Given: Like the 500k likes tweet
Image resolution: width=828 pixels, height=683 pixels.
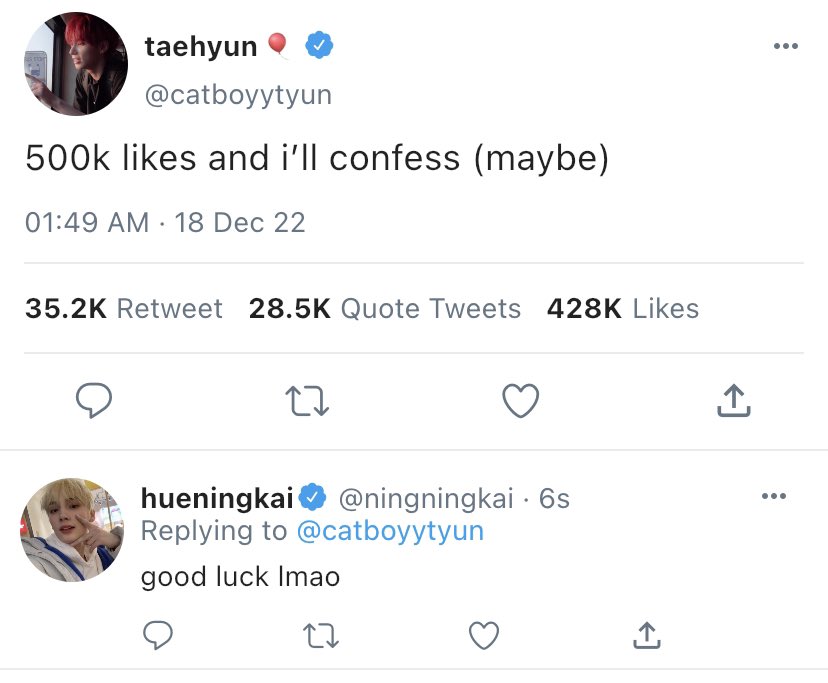Looking at the screenshot, I should [x=521, y=400].
